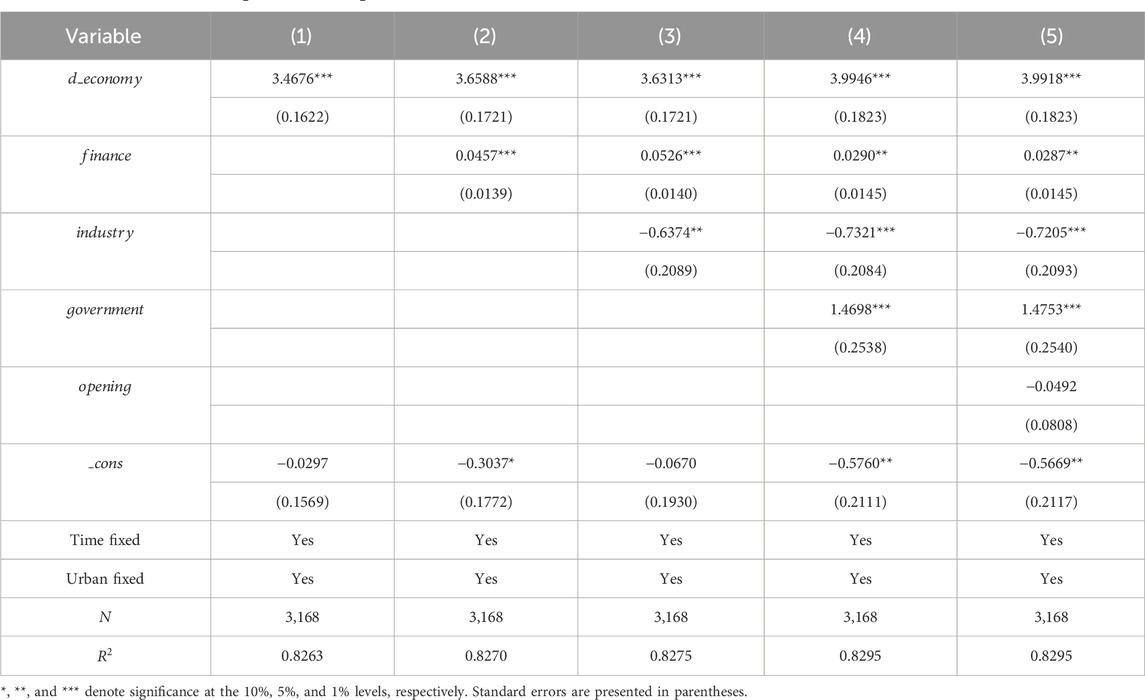Click industry coefficient −0.6374**
The image size is (1145, 700).
tap(671, 233)
